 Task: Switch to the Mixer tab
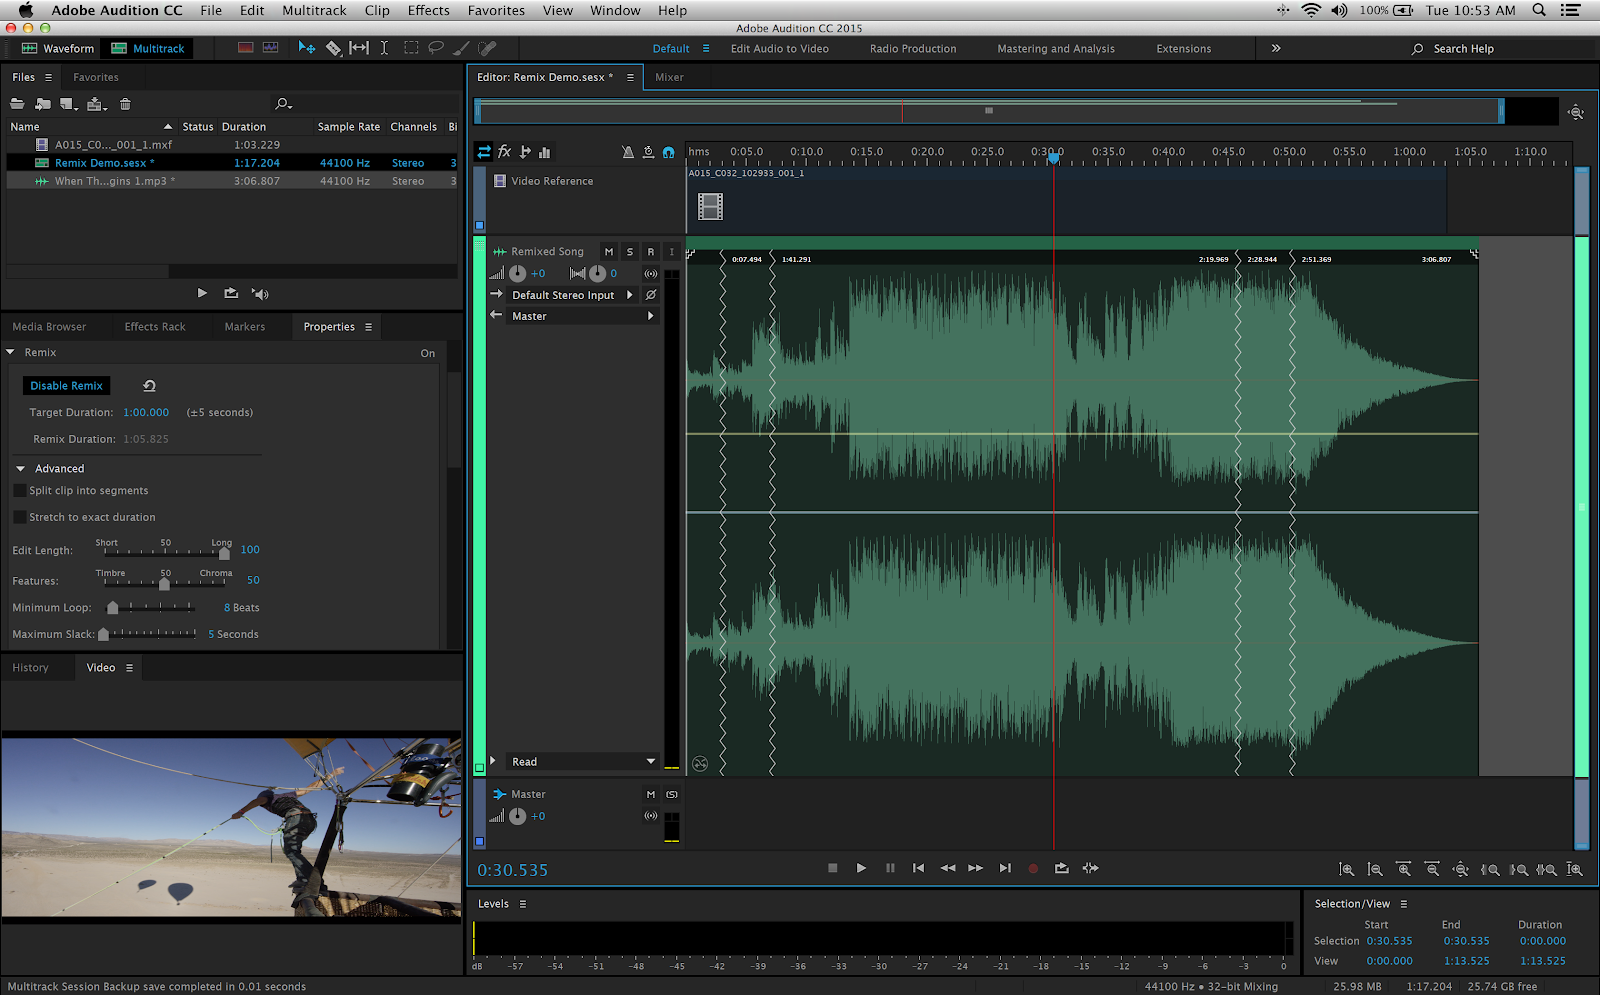669,77
